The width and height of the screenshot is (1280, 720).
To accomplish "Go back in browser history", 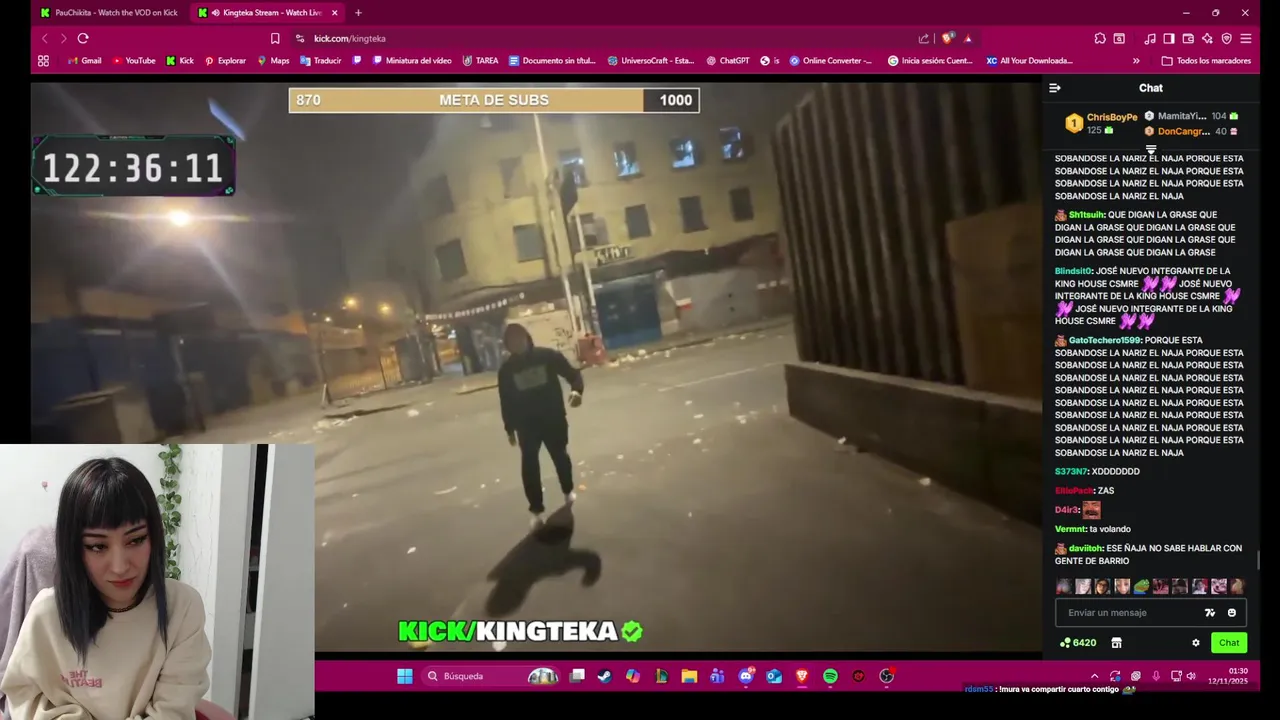I will tap(44, 38).
